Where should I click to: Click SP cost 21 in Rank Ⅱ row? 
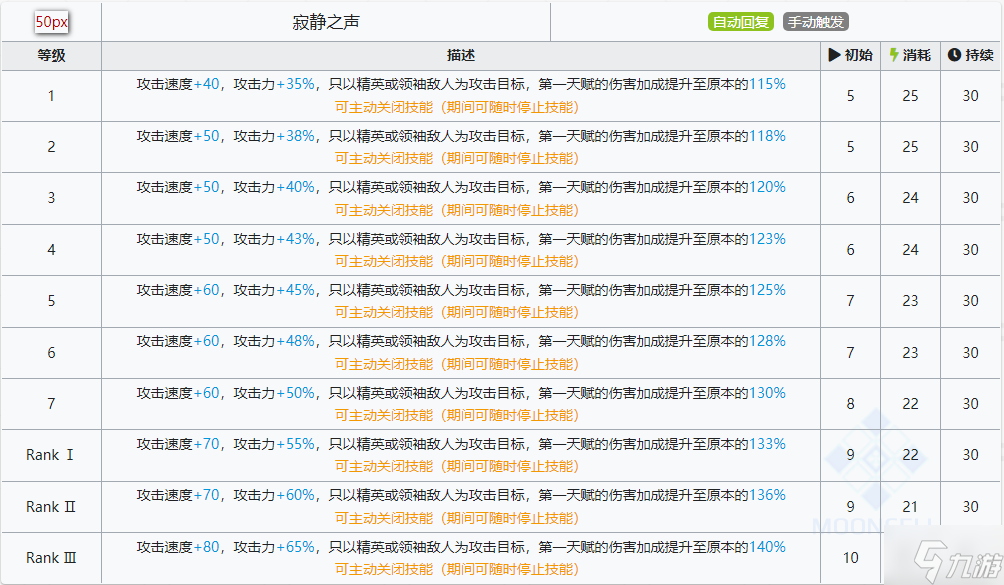(911, 507)
